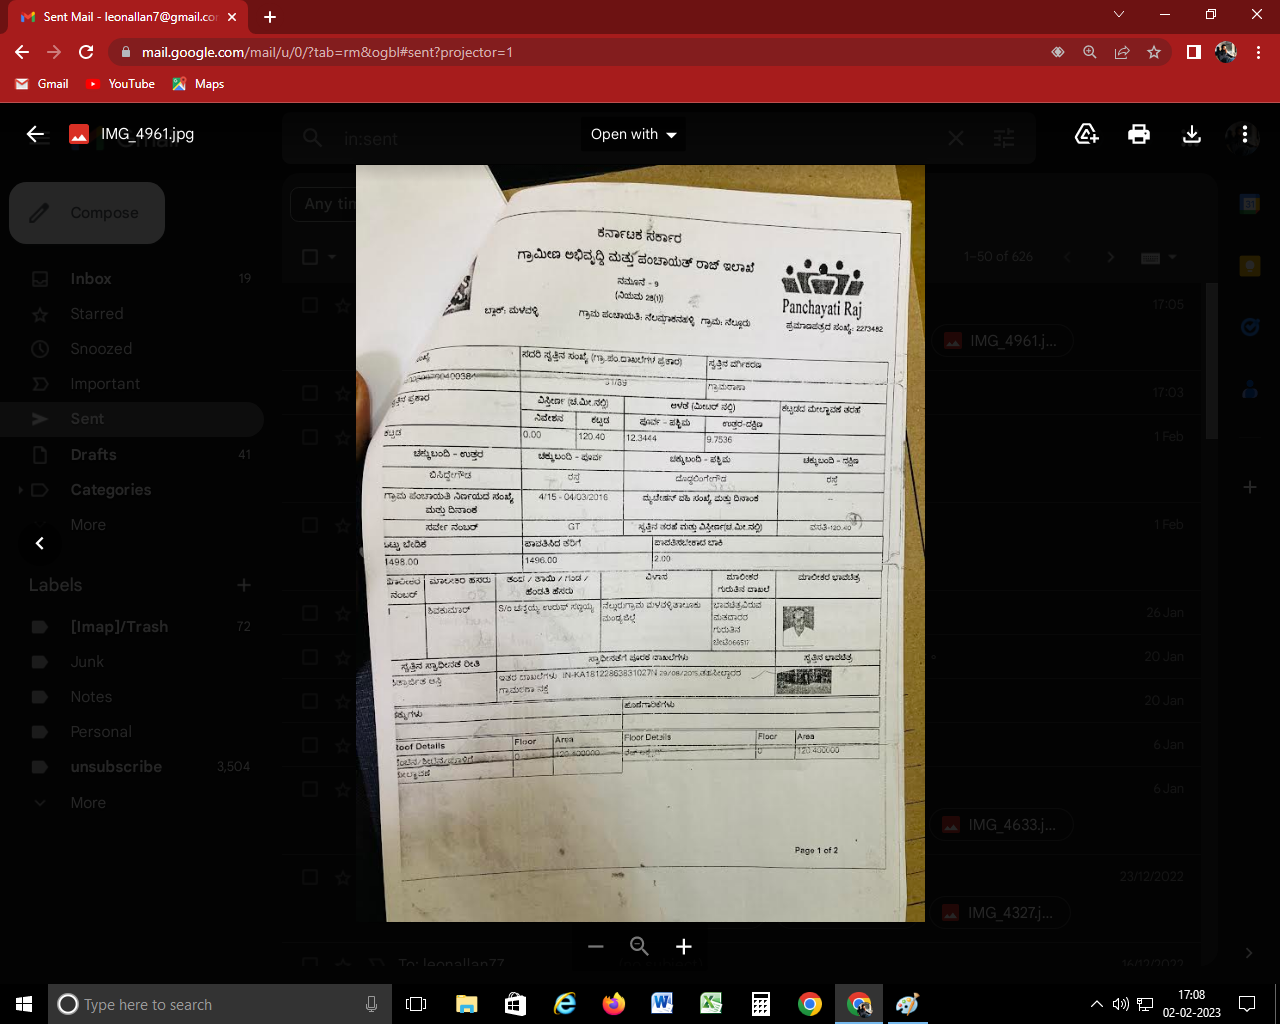Open Internet Explorer from taskbar
This screenshot has height=1024, width=1280.
(x=565, y=1004)
